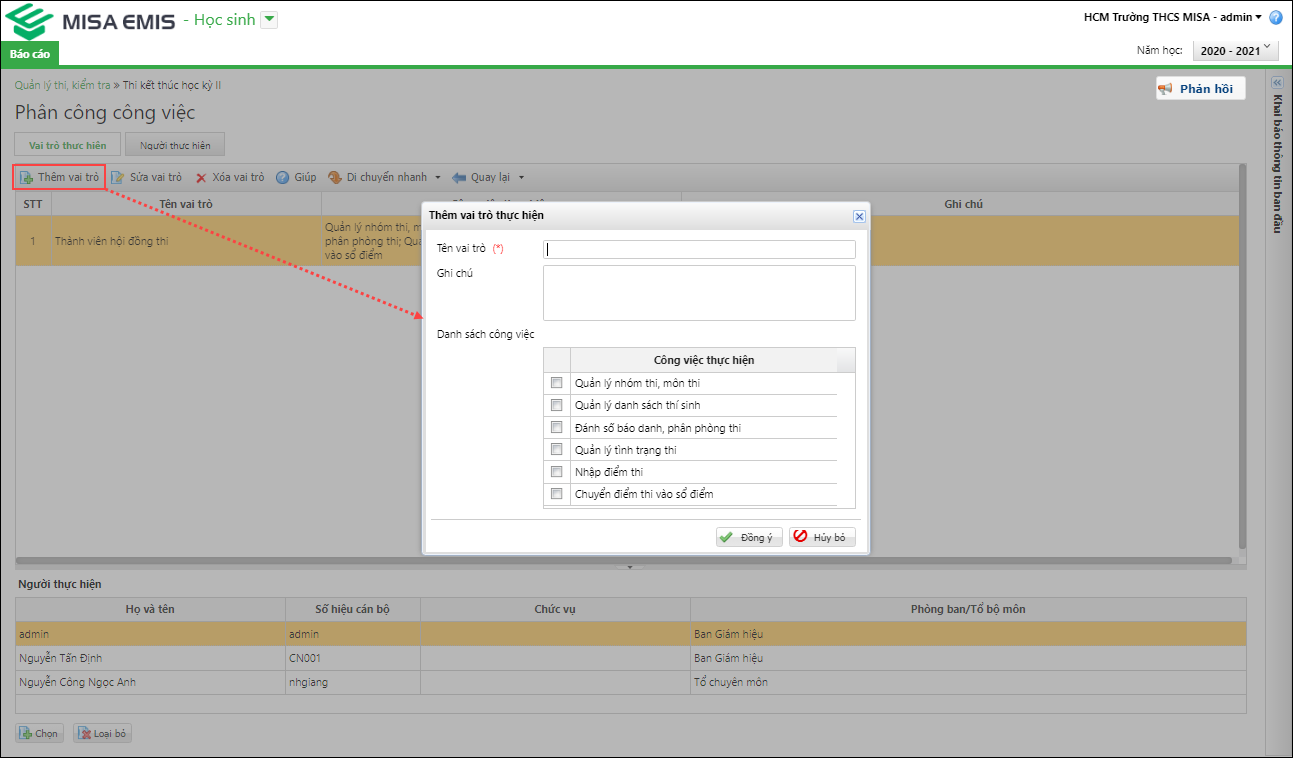The image size is (1293, 758).
Task: Collapse the Khai báo thông tin ban đầu panel
Action: [x=1276, y=83]
